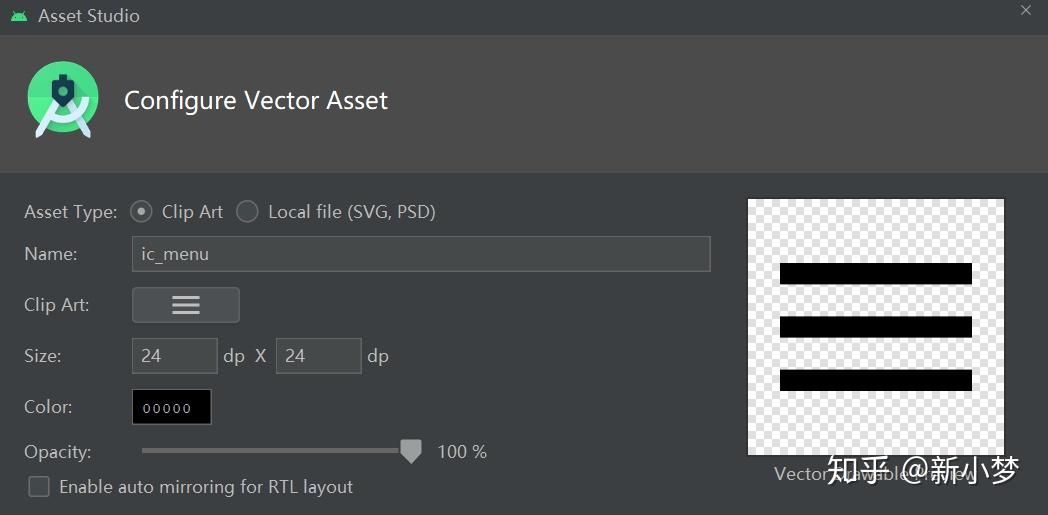This screenshot has width=1048, height=515.
Task: Click the Android icon in the title bar
Action: [19, 16]
